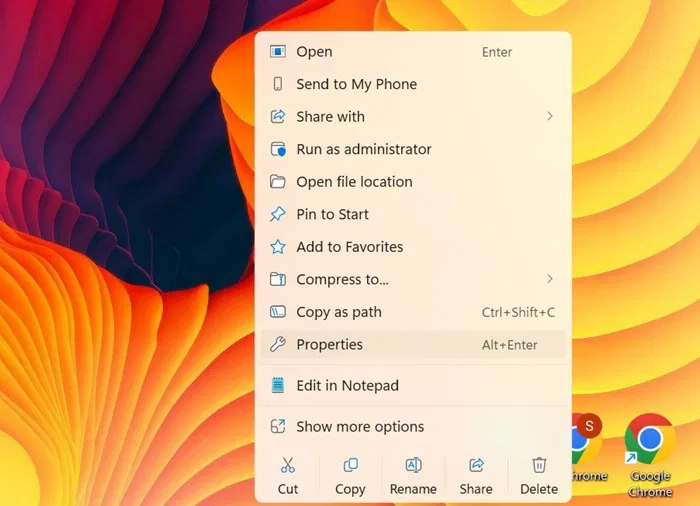Cut the item with the scissors icon
This screenshot has height=506, width=700.
click(288, 465)
